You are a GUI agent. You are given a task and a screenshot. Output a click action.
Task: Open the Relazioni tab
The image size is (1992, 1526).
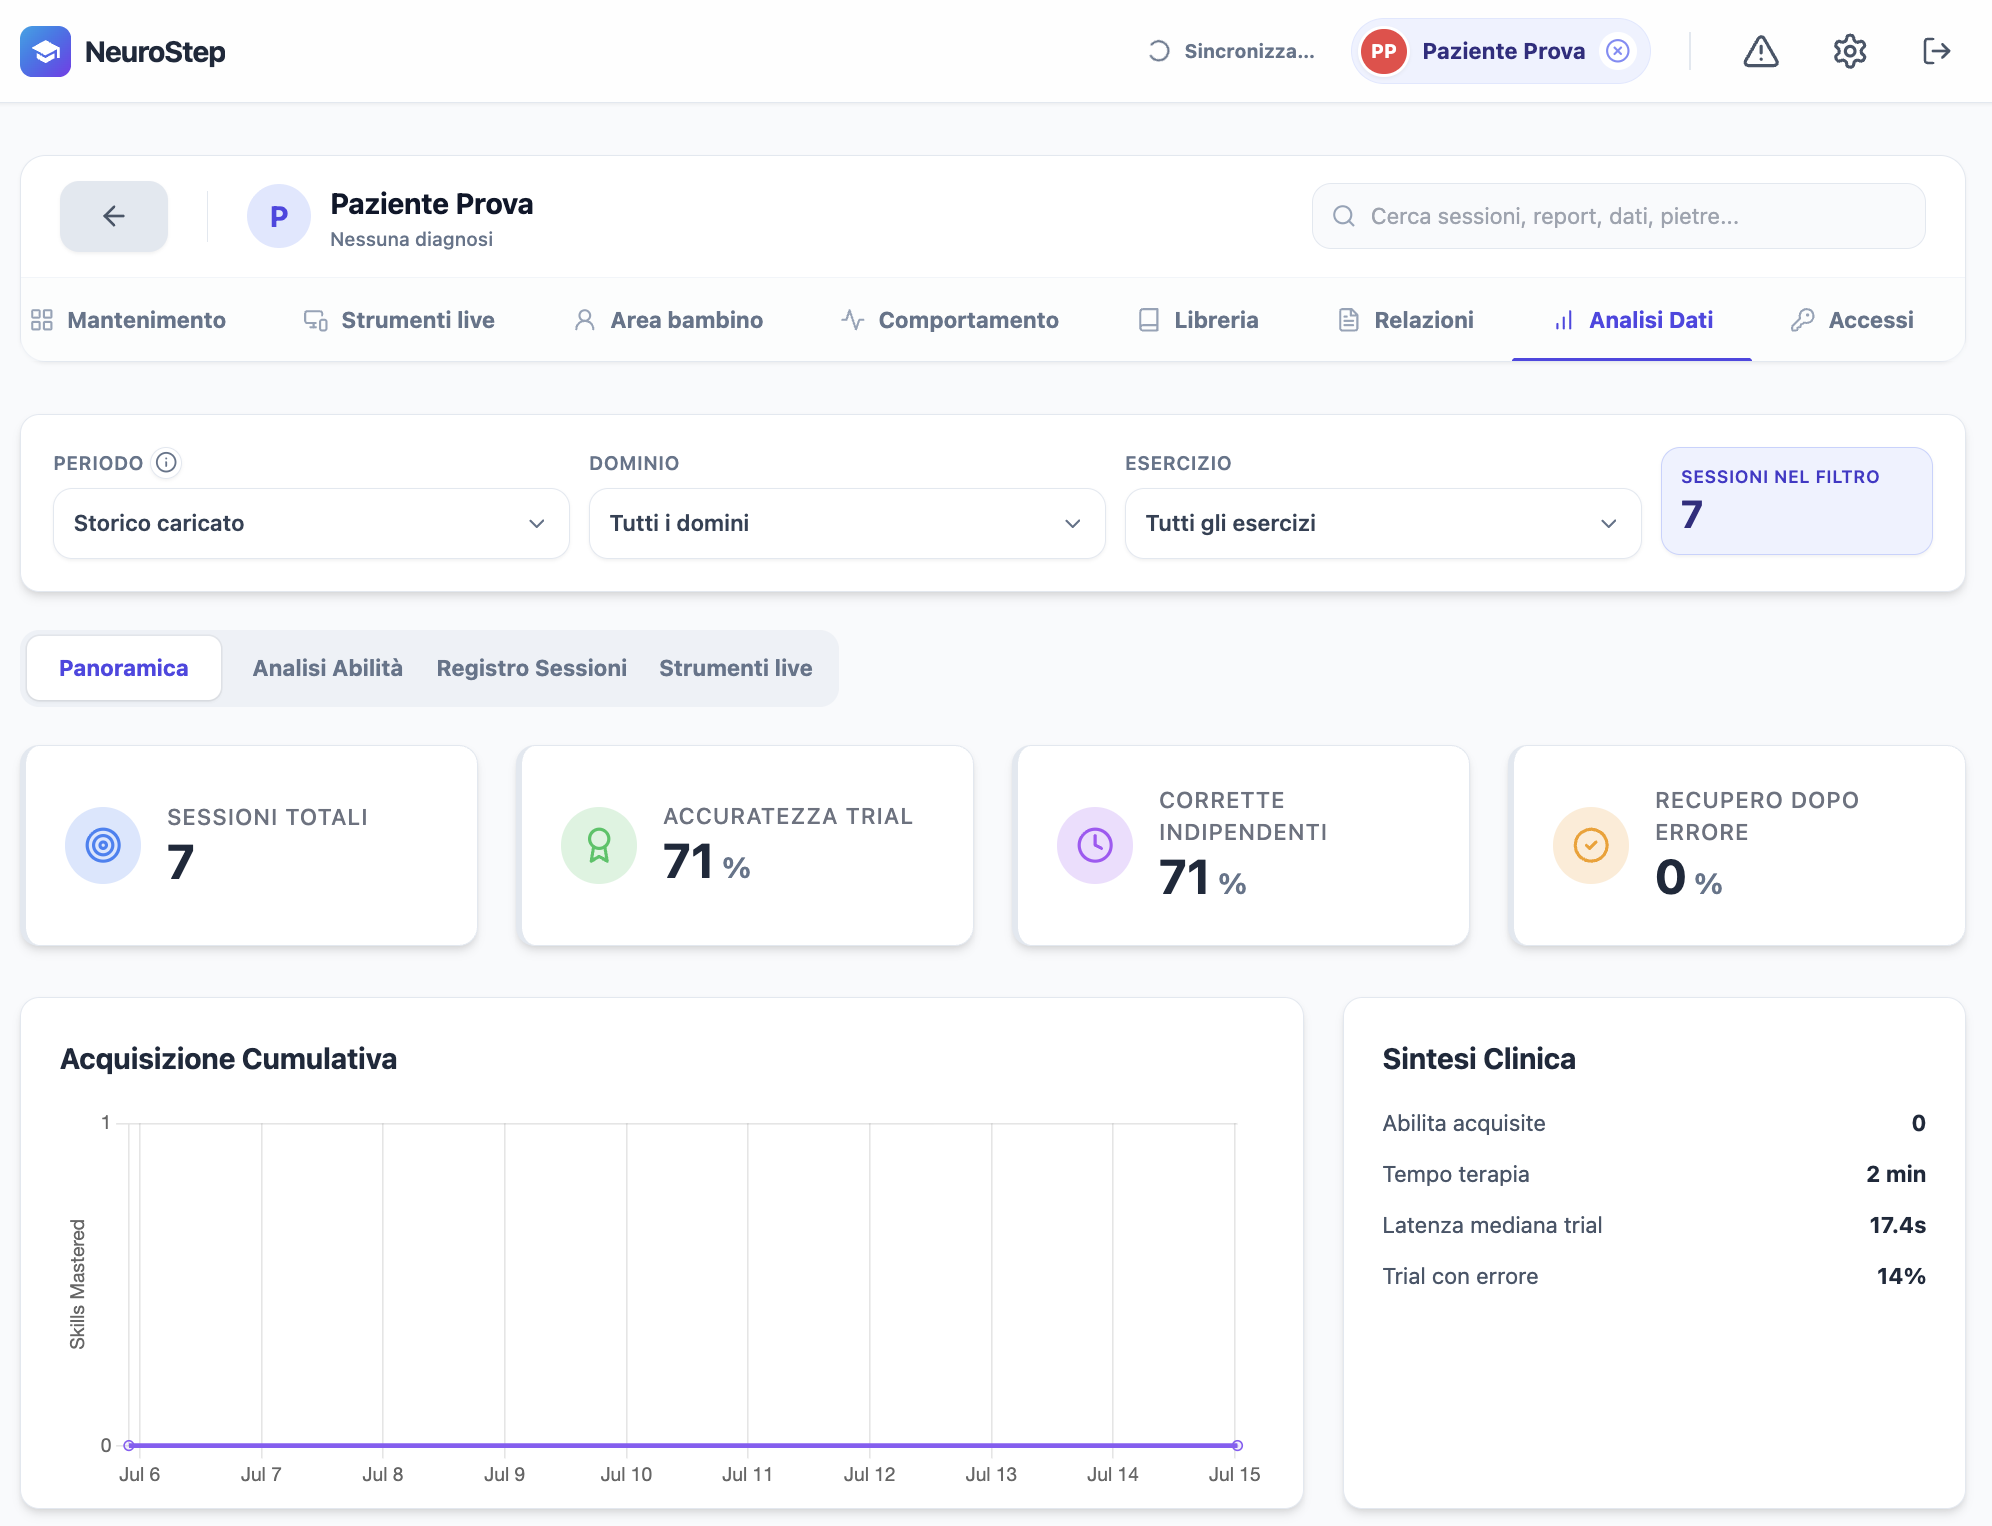(1406, 320)
